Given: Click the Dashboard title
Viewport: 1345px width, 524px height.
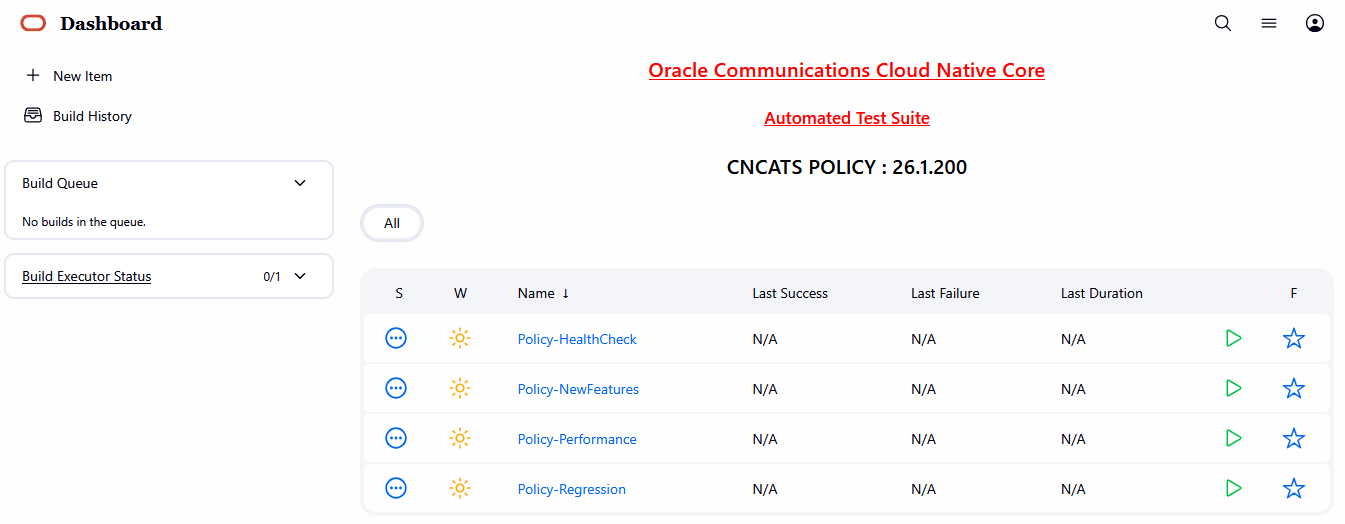Looking at the screenshot, I should [x=111, y=23].
